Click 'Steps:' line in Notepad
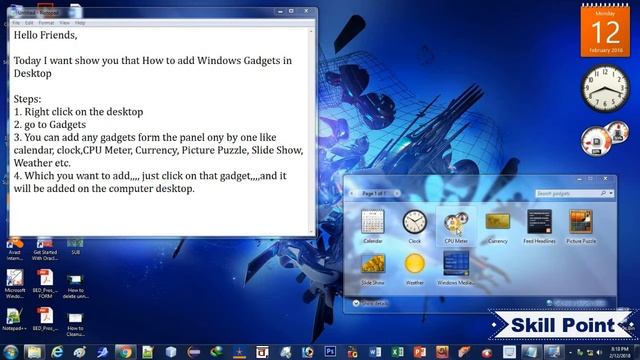The image size is (640, 360). point(27,99)
